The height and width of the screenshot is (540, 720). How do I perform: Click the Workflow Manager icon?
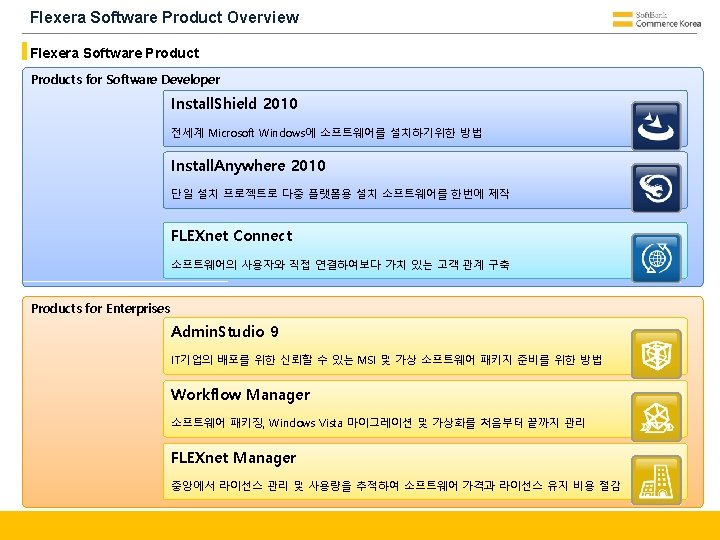(x=656, y=417)
